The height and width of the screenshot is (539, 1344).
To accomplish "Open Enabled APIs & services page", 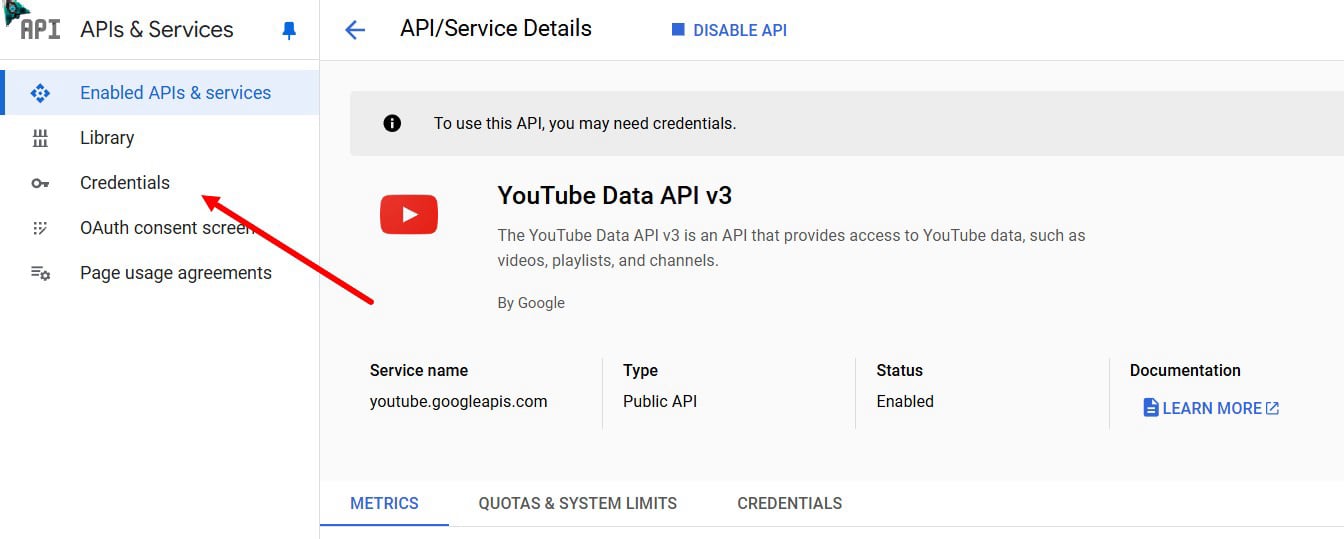I will coord(160,93).
